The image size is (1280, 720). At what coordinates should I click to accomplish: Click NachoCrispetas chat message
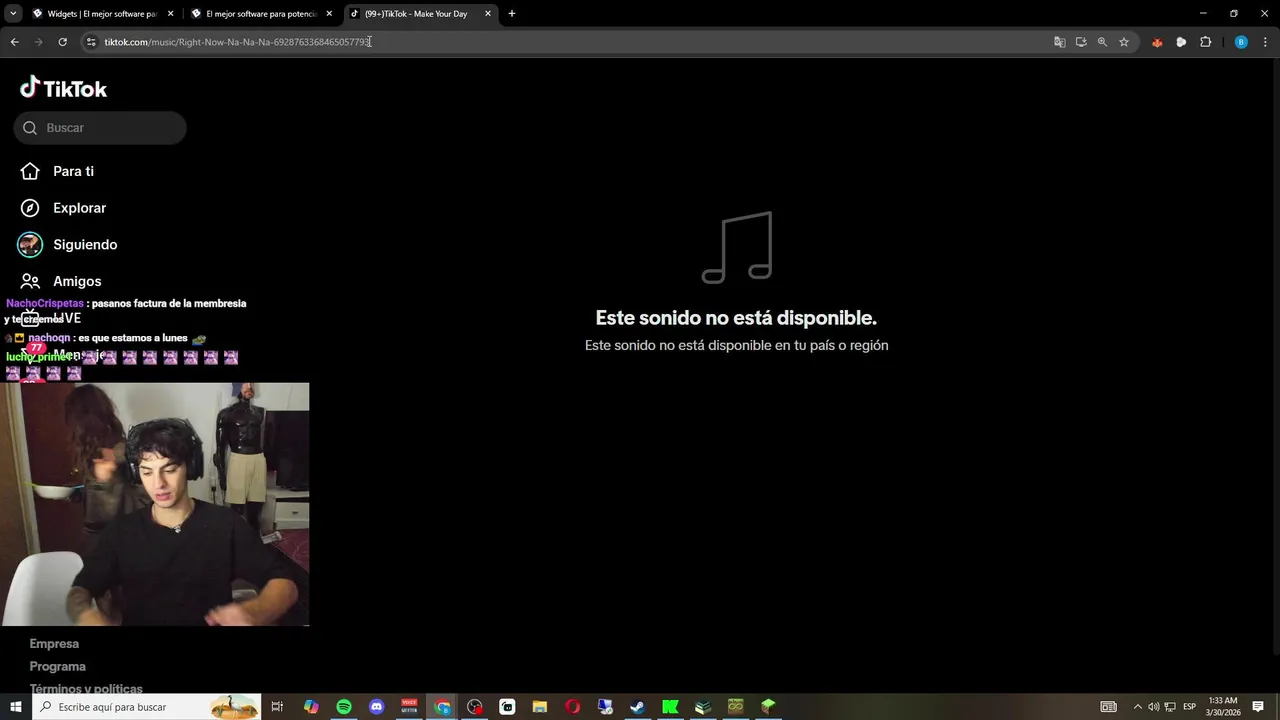coord(126,310)
